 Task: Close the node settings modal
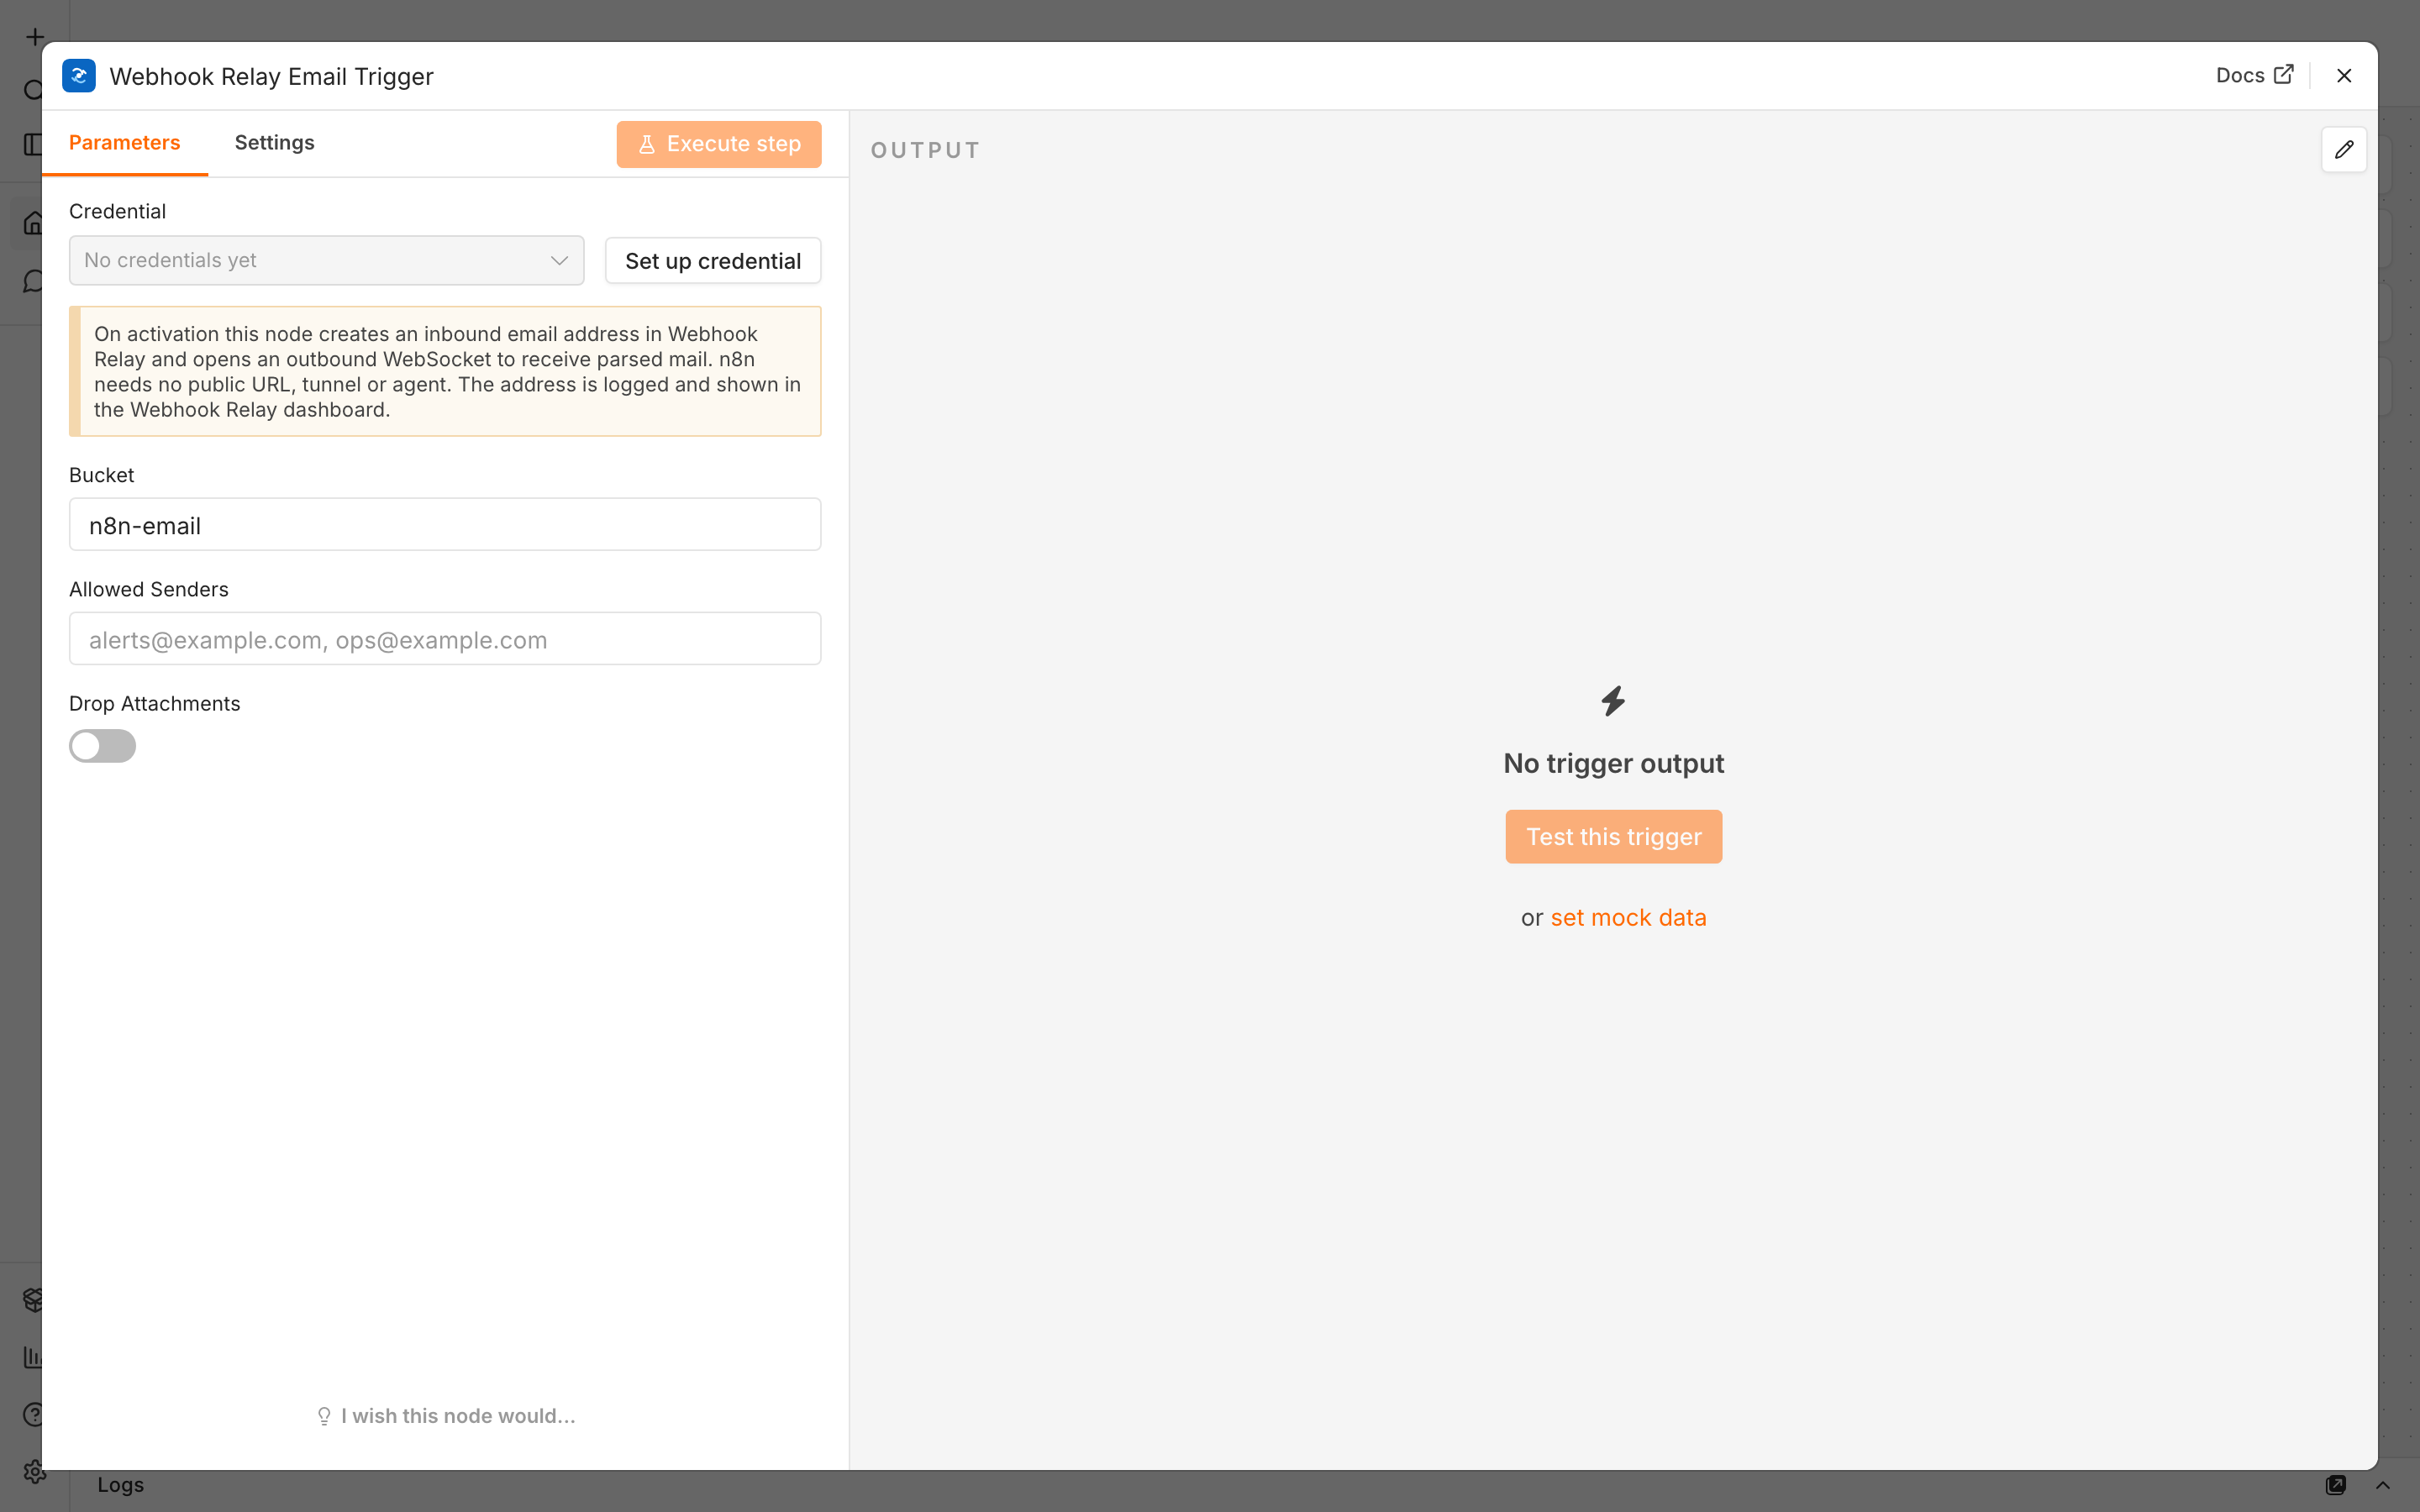tap(2344, 76)
